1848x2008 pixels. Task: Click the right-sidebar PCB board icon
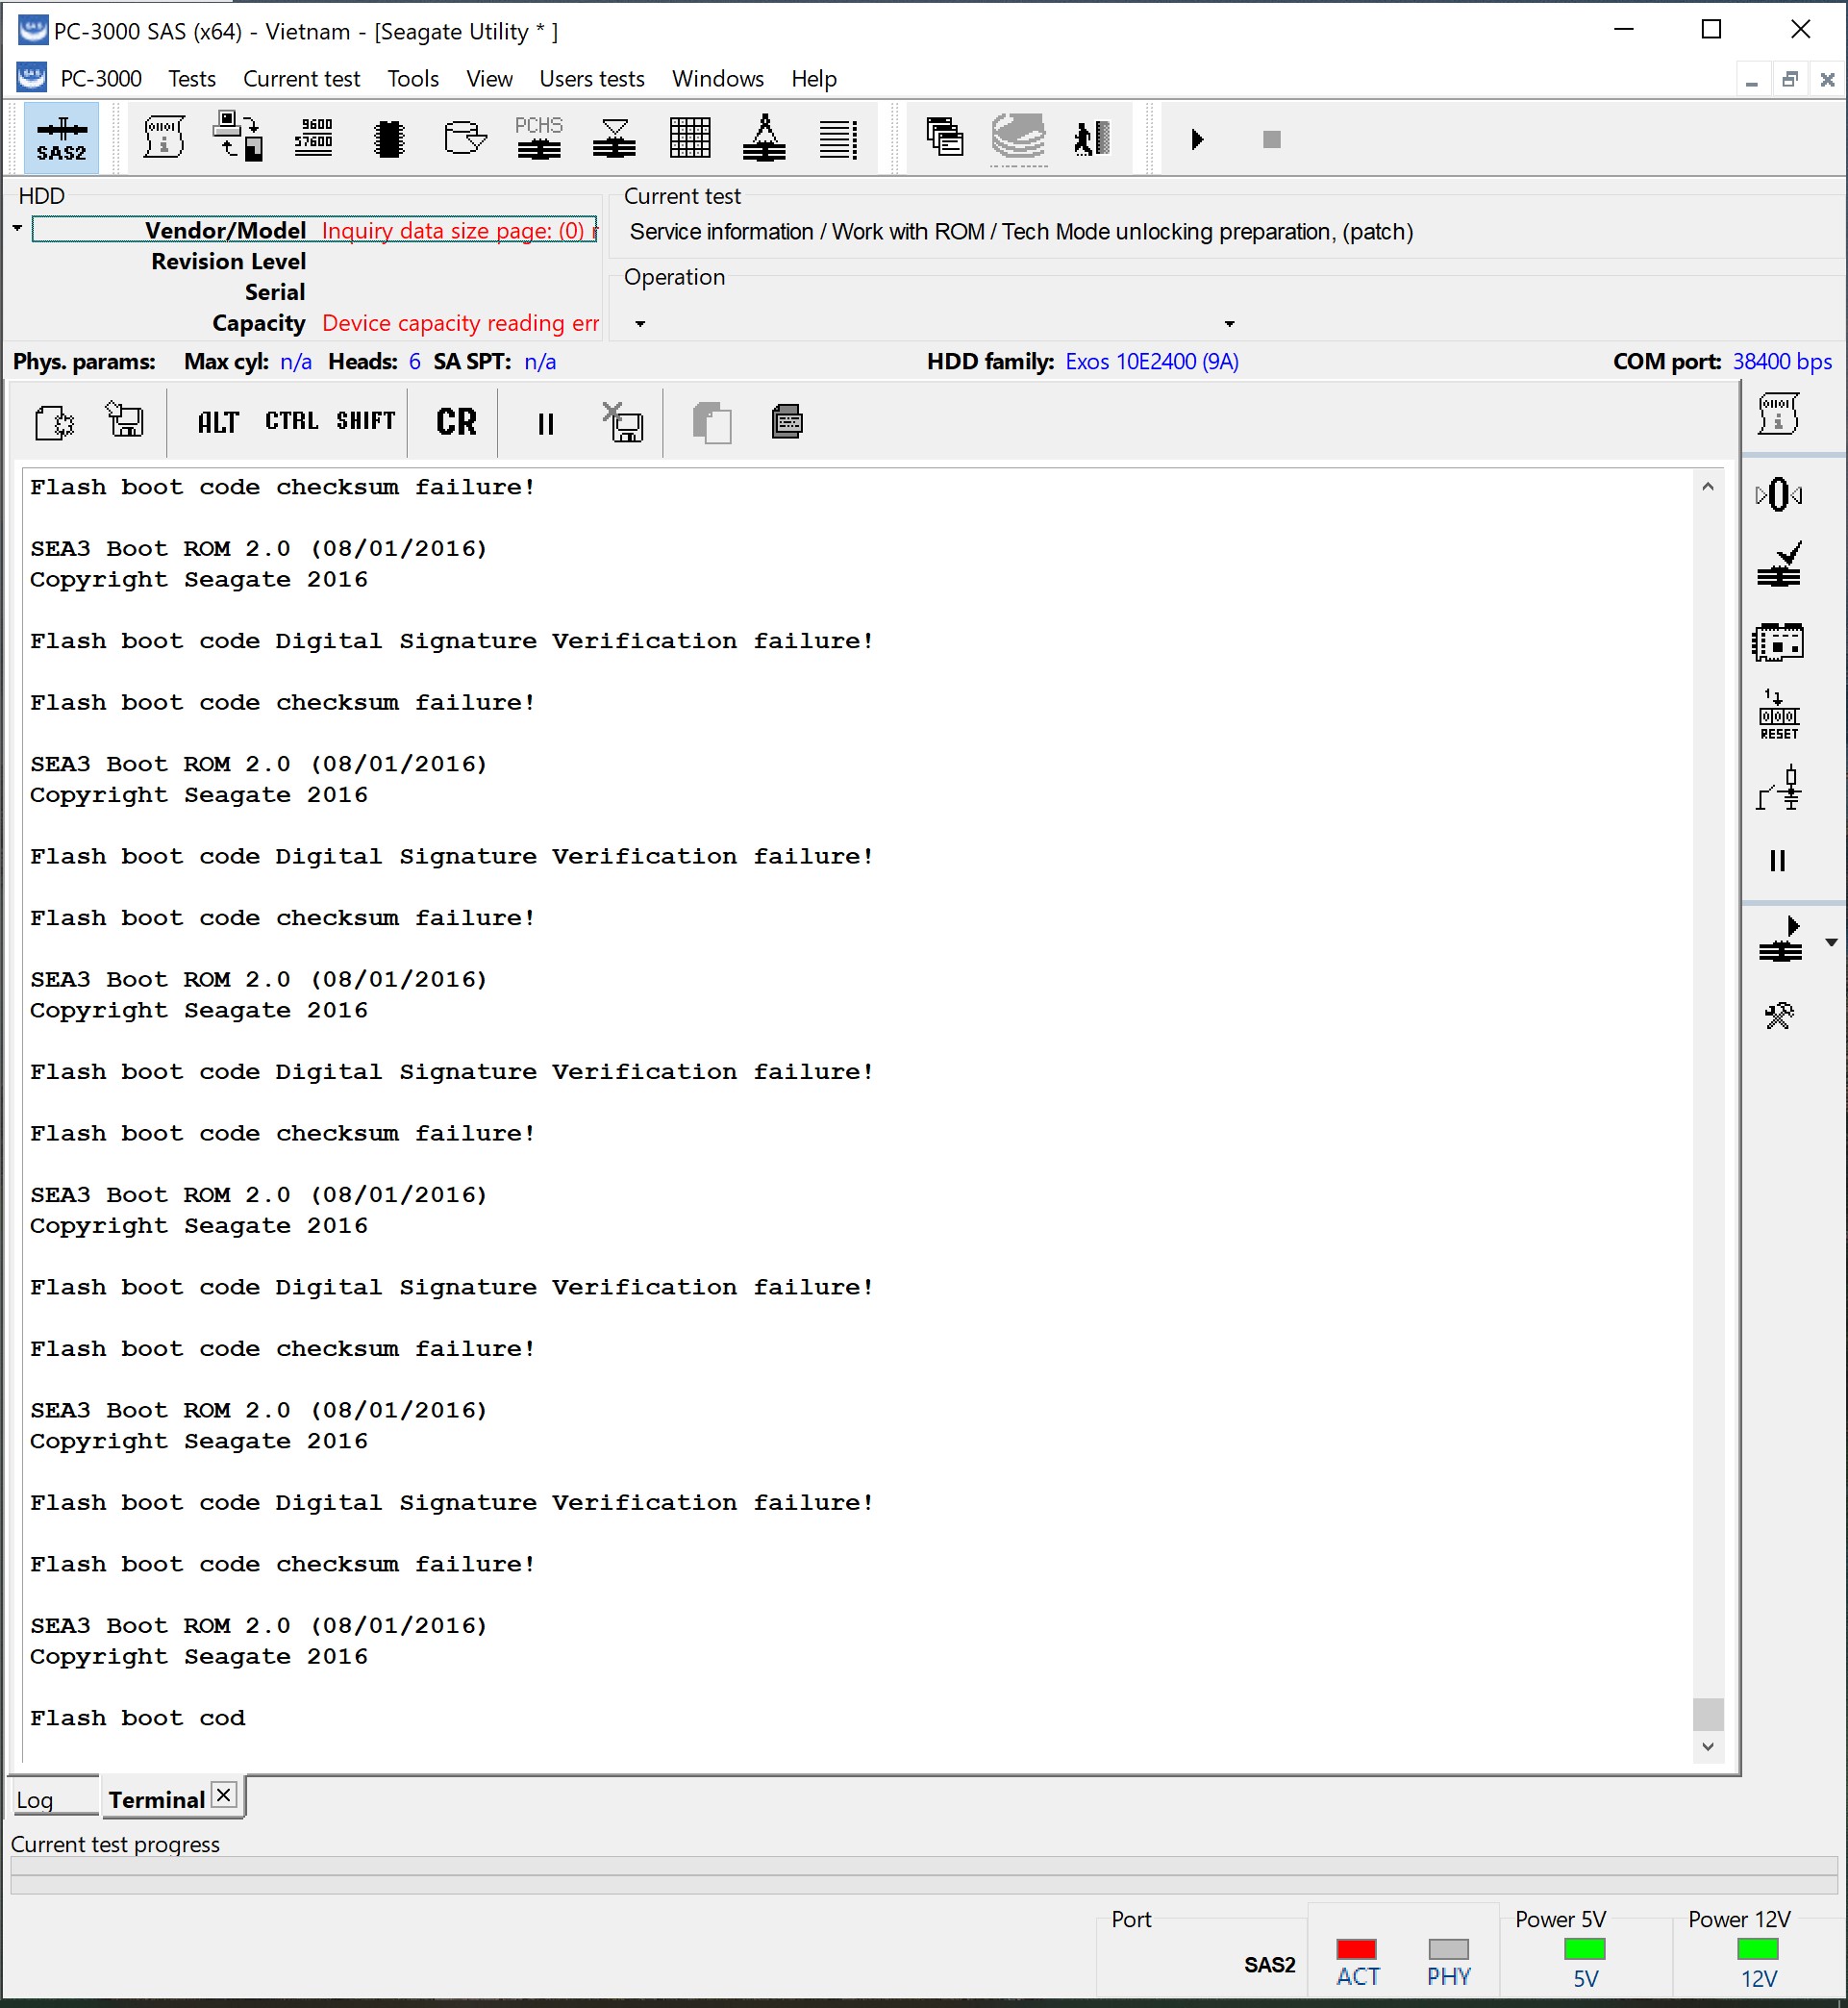(1778, 642)
